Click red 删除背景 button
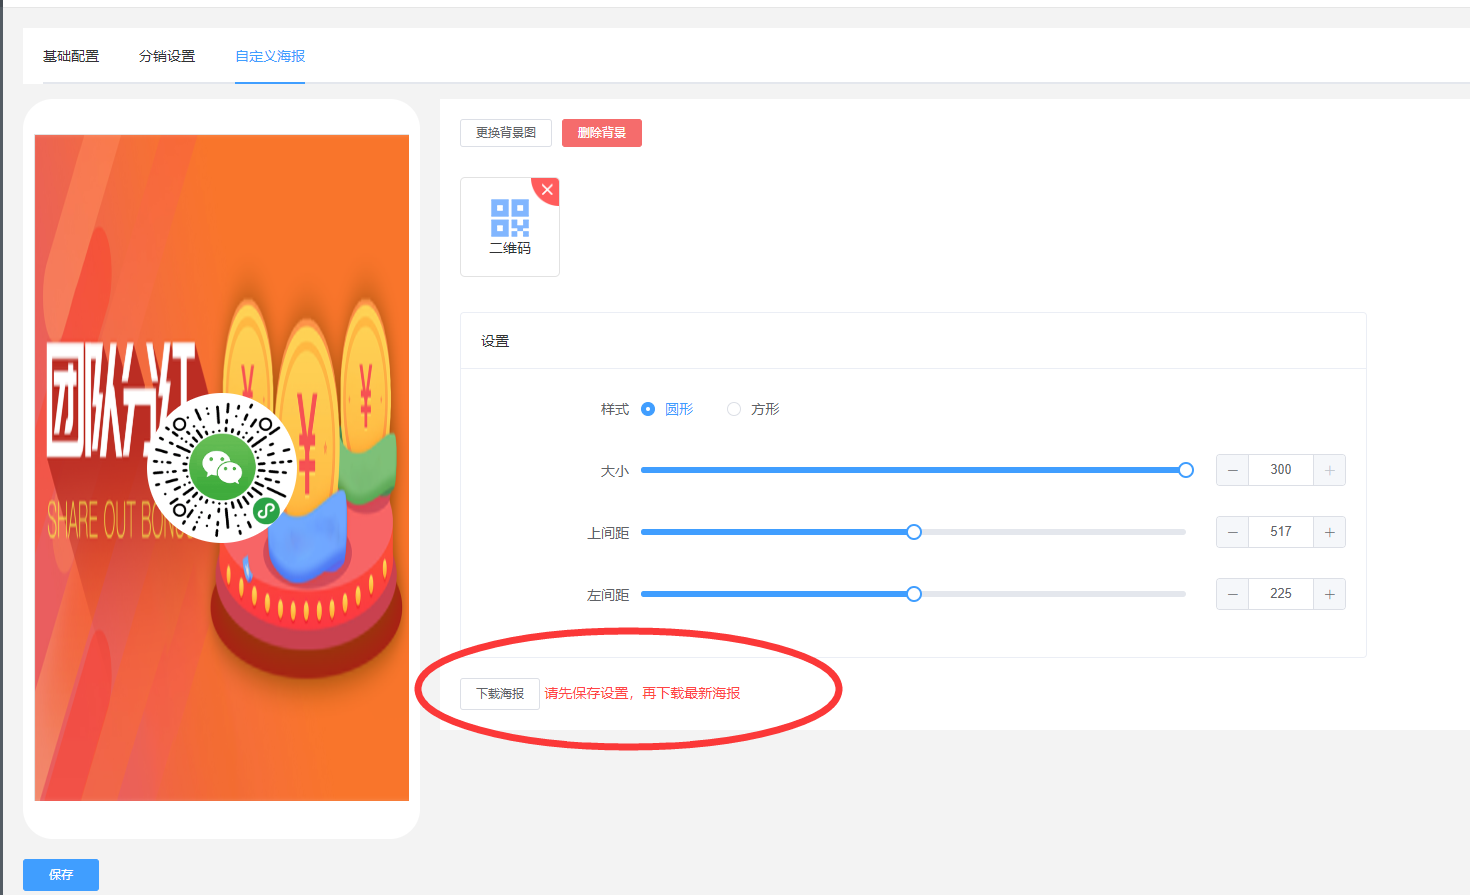 [x=602, y=133]
